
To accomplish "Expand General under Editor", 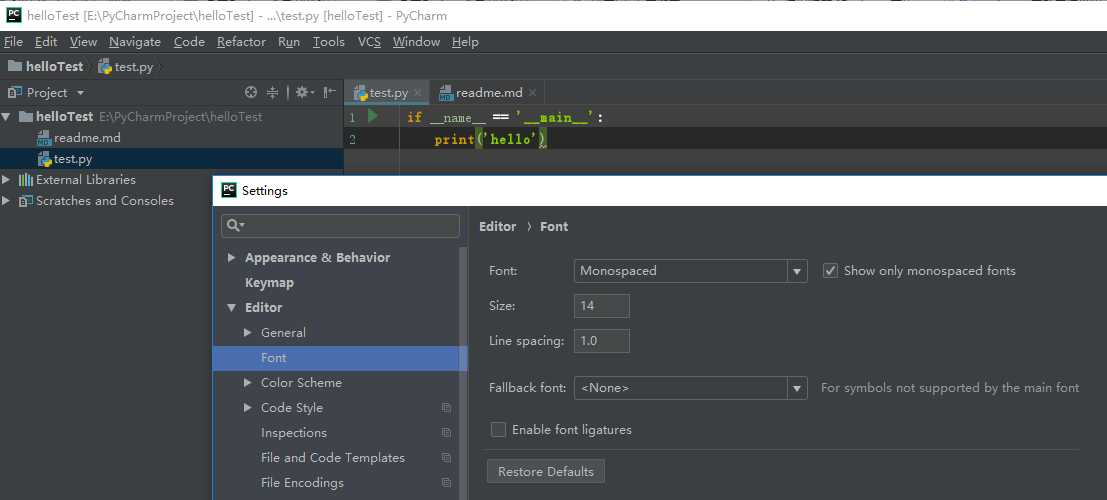I will click(248, 332).
